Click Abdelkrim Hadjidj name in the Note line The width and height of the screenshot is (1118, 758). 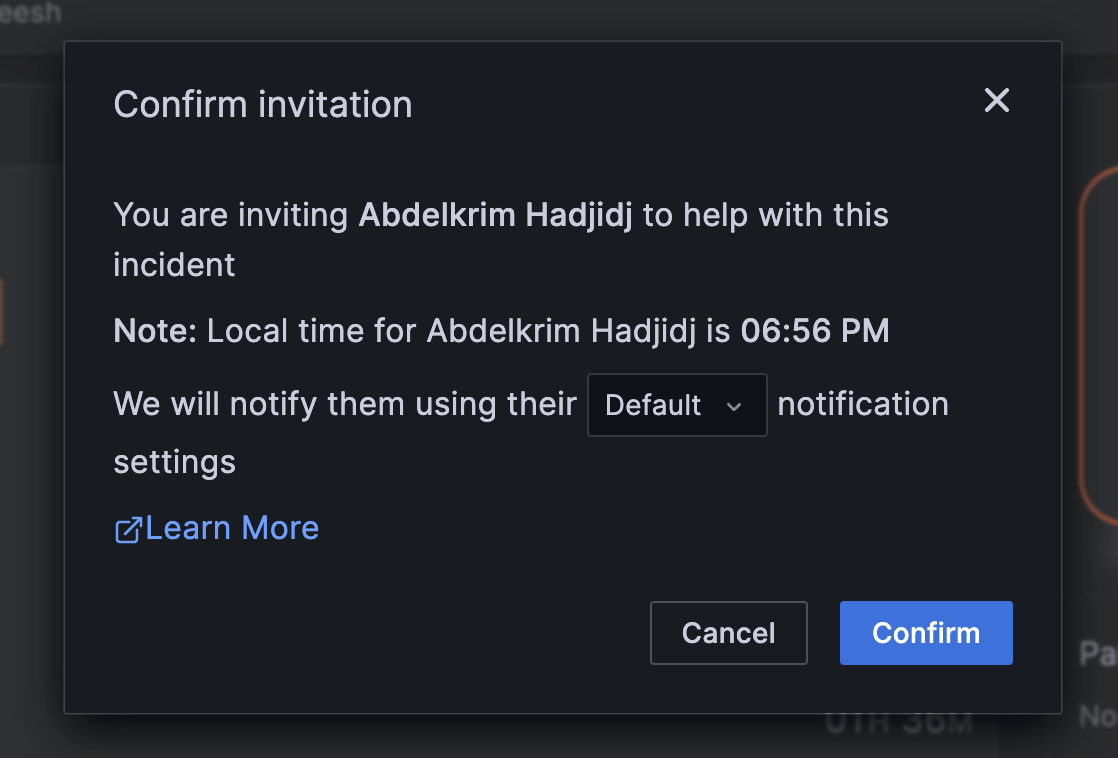point(560,331)
